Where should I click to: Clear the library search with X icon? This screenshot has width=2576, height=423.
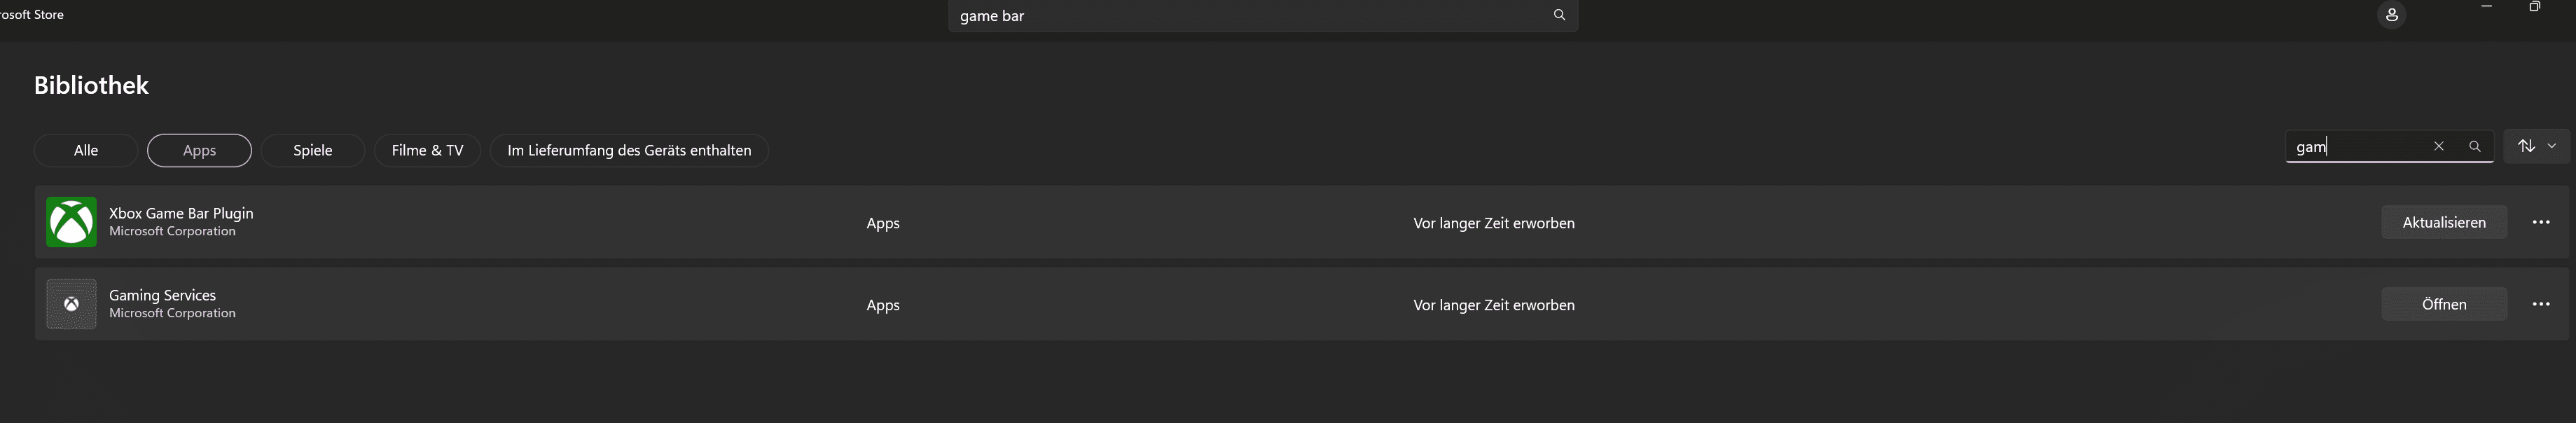pos(2438,146)
